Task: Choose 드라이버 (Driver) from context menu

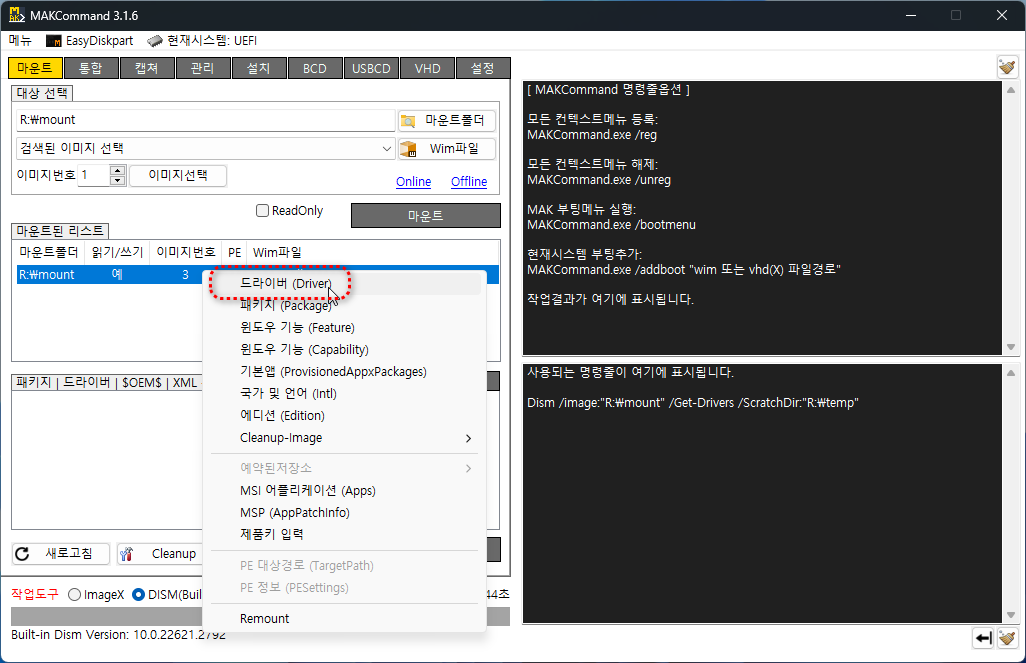Action: coord(345,283)
